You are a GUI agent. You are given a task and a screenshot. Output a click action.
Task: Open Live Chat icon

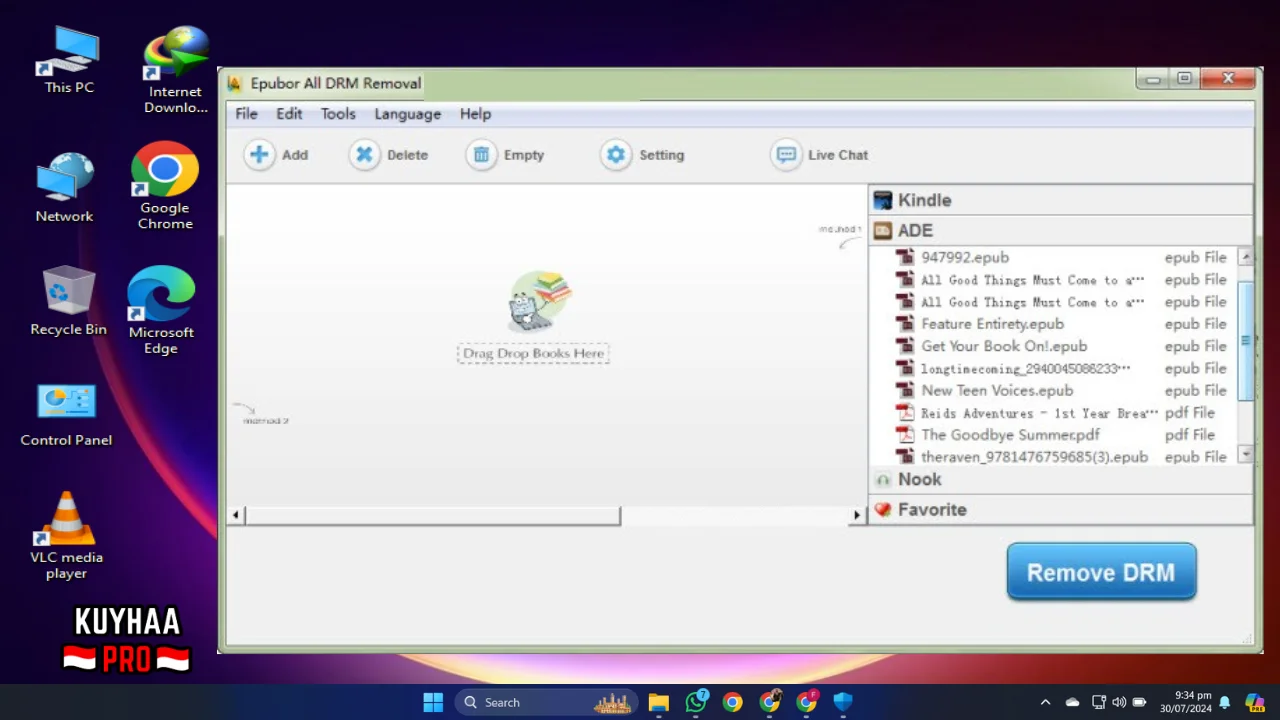coord(786,155)
